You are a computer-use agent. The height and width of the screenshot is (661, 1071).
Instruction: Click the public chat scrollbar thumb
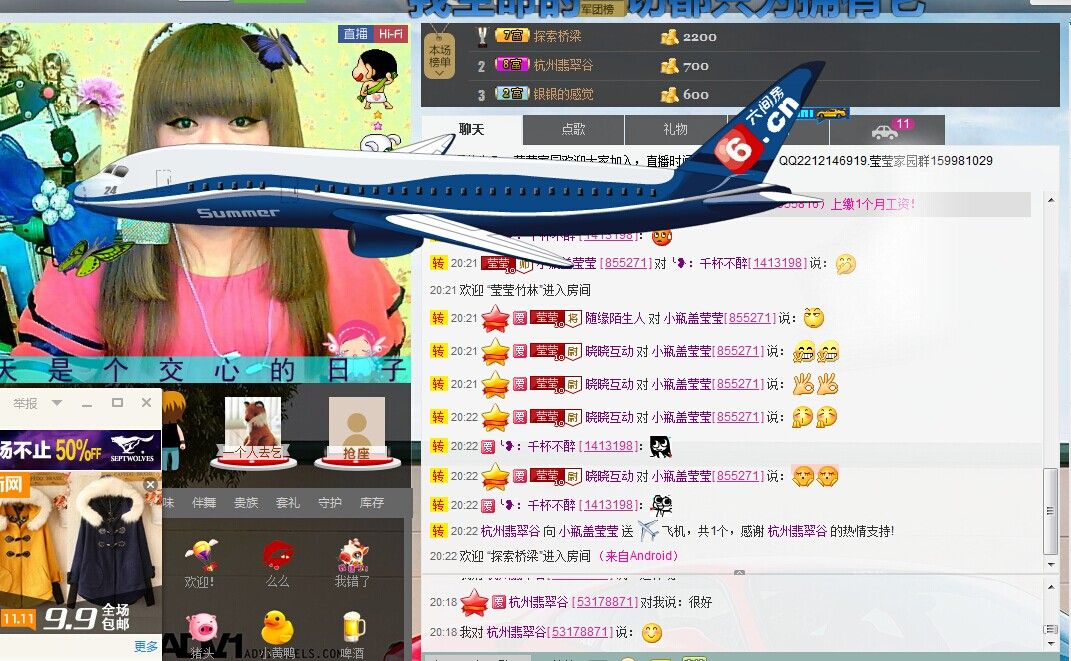[1051, 511]
